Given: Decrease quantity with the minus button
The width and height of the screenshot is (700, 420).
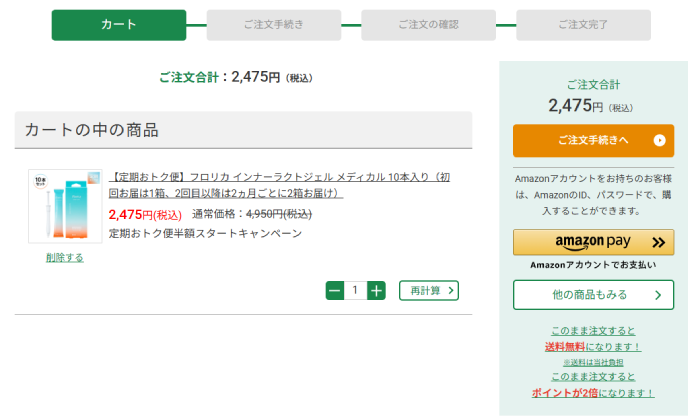Looking at the screenshot, I should point(334,291).
